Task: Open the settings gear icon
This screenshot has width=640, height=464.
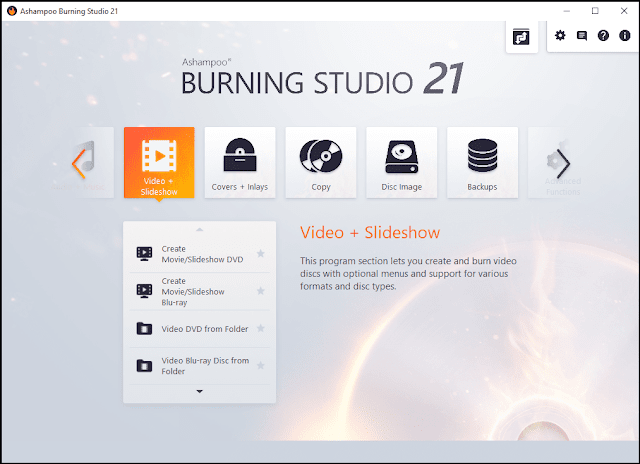Action: (560, 36)
